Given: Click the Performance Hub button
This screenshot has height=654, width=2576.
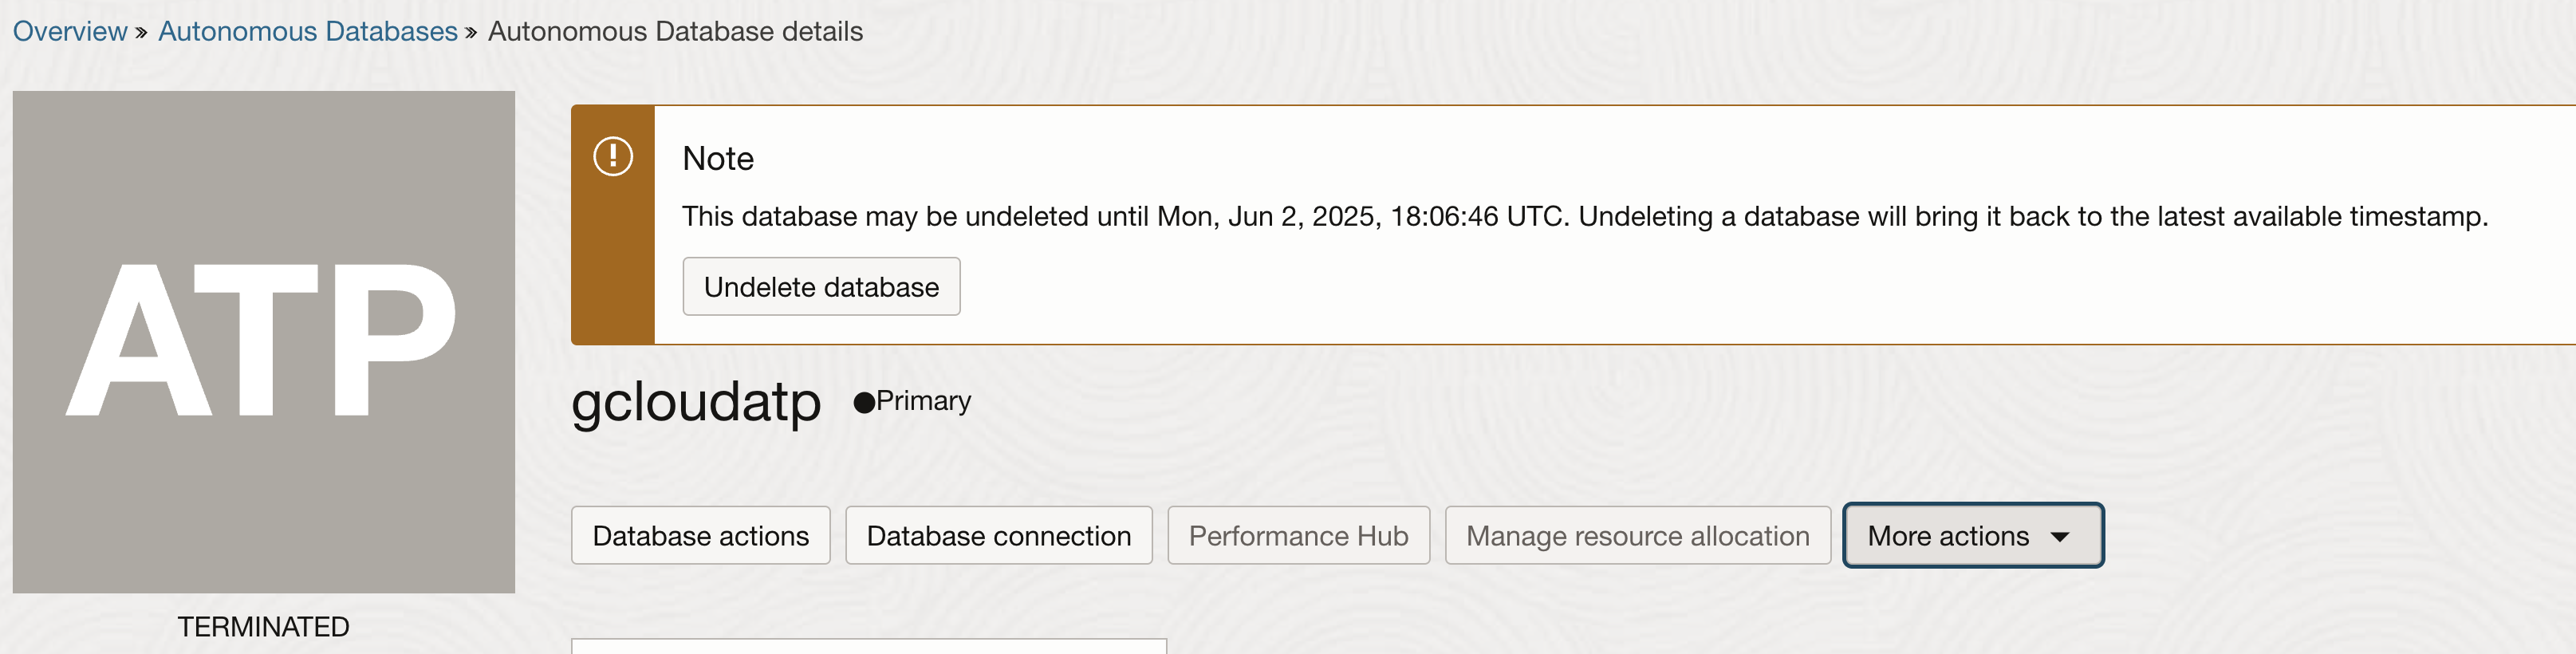Looking at the screenshot, I should pyautogui.click(x=1298, y=535).
